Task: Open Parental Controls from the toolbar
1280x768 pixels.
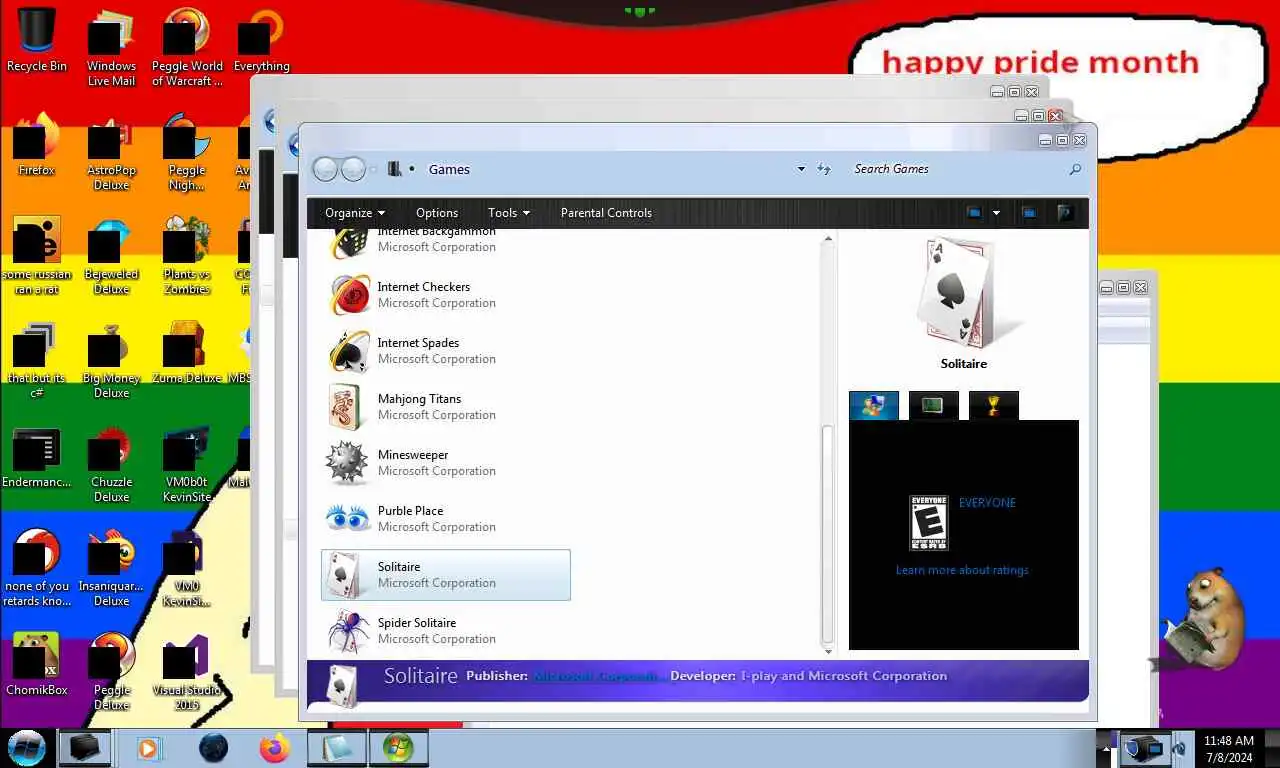Action: click(606, 213)
